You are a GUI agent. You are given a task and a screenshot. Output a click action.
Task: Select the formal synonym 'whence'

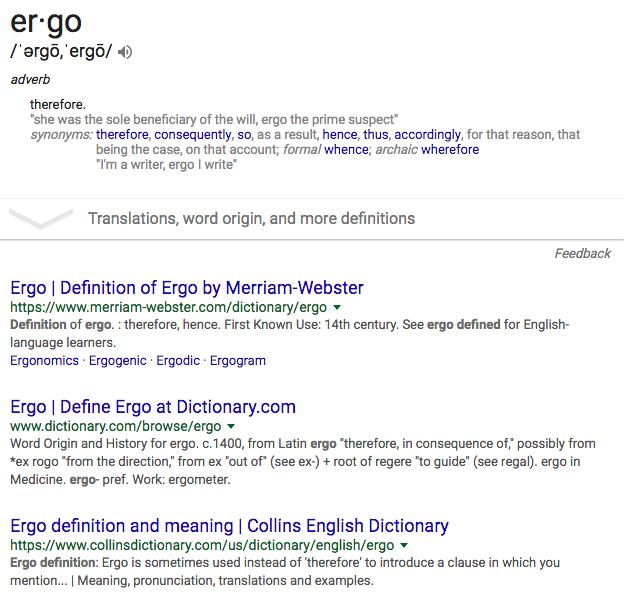pos(346,150)
